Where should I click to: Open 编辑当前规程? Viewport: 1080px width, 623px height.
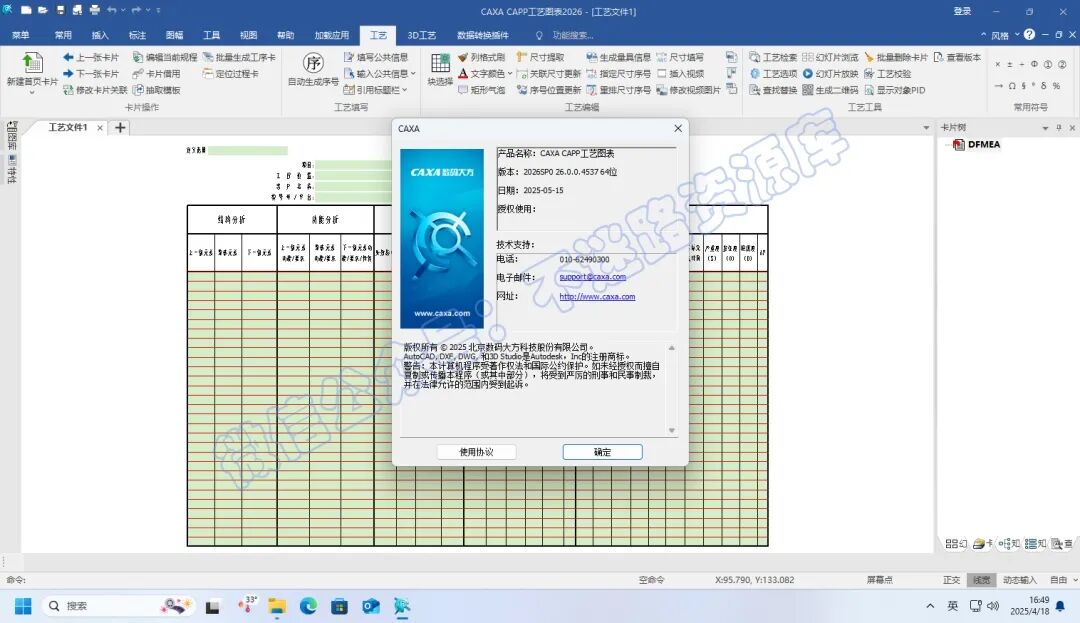[165, 57]
